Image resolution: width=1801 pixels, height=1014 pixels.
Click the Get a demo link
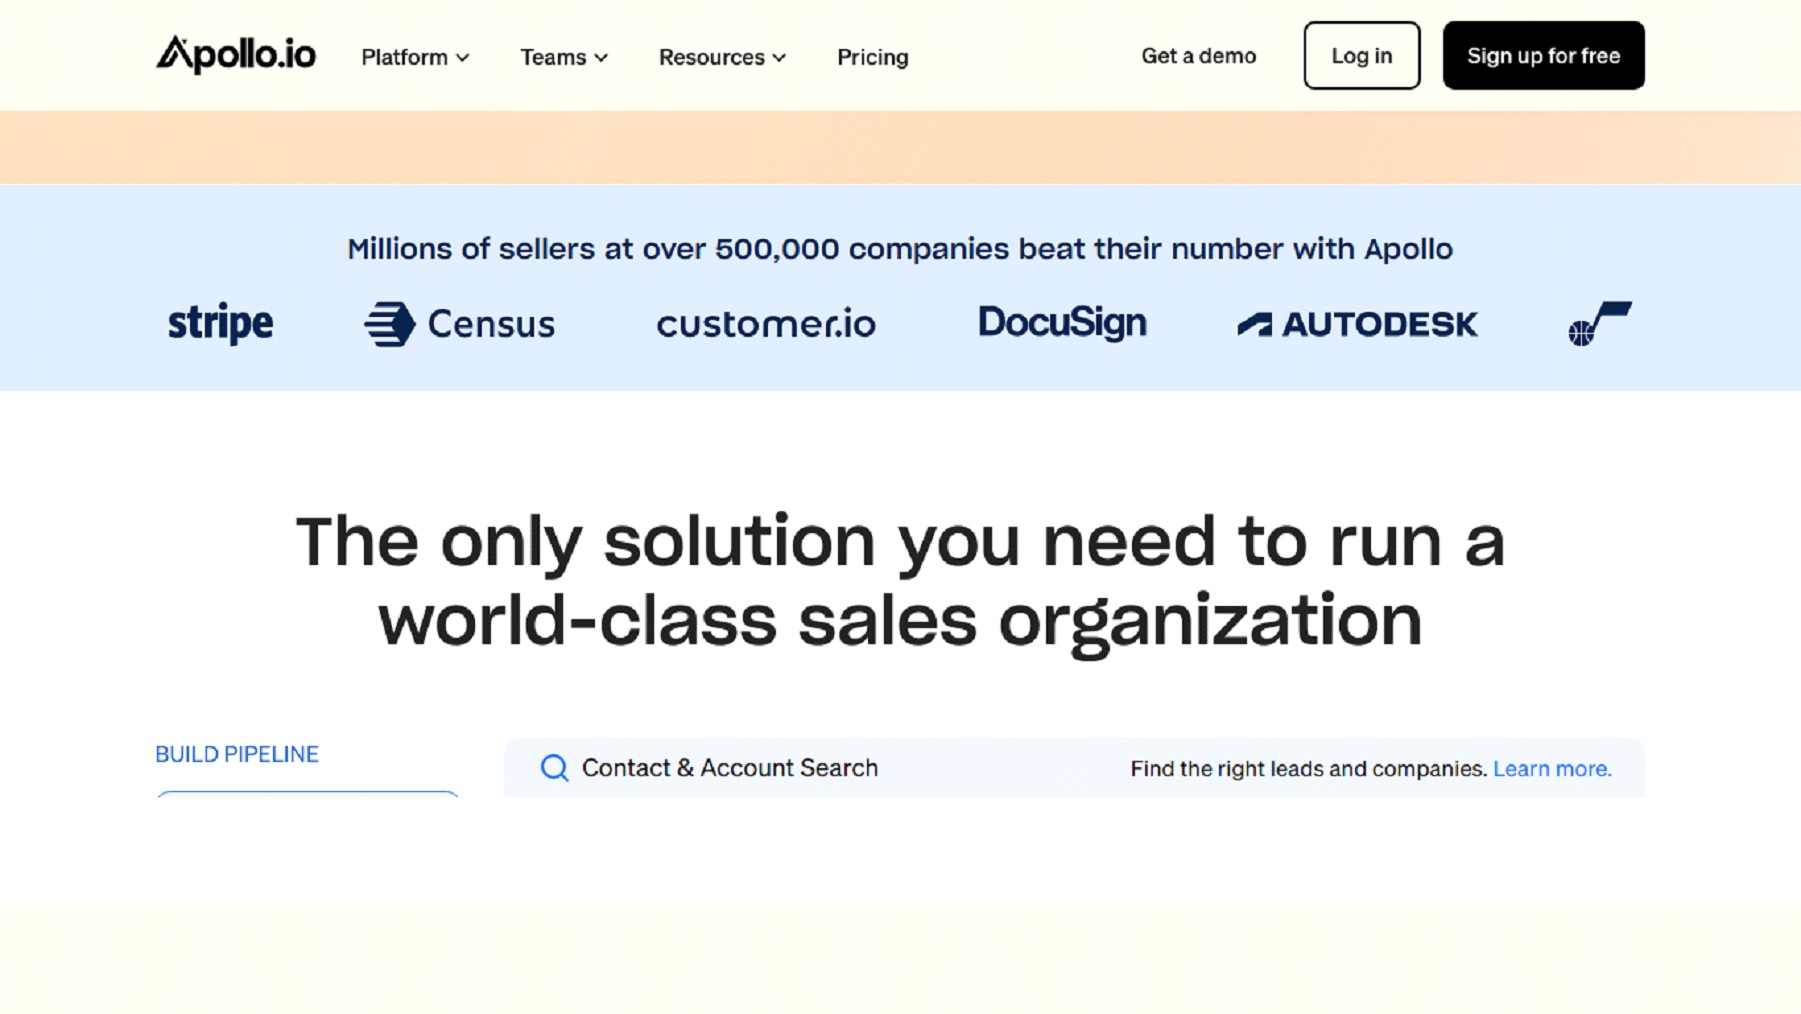click(x=1198, y=56)
